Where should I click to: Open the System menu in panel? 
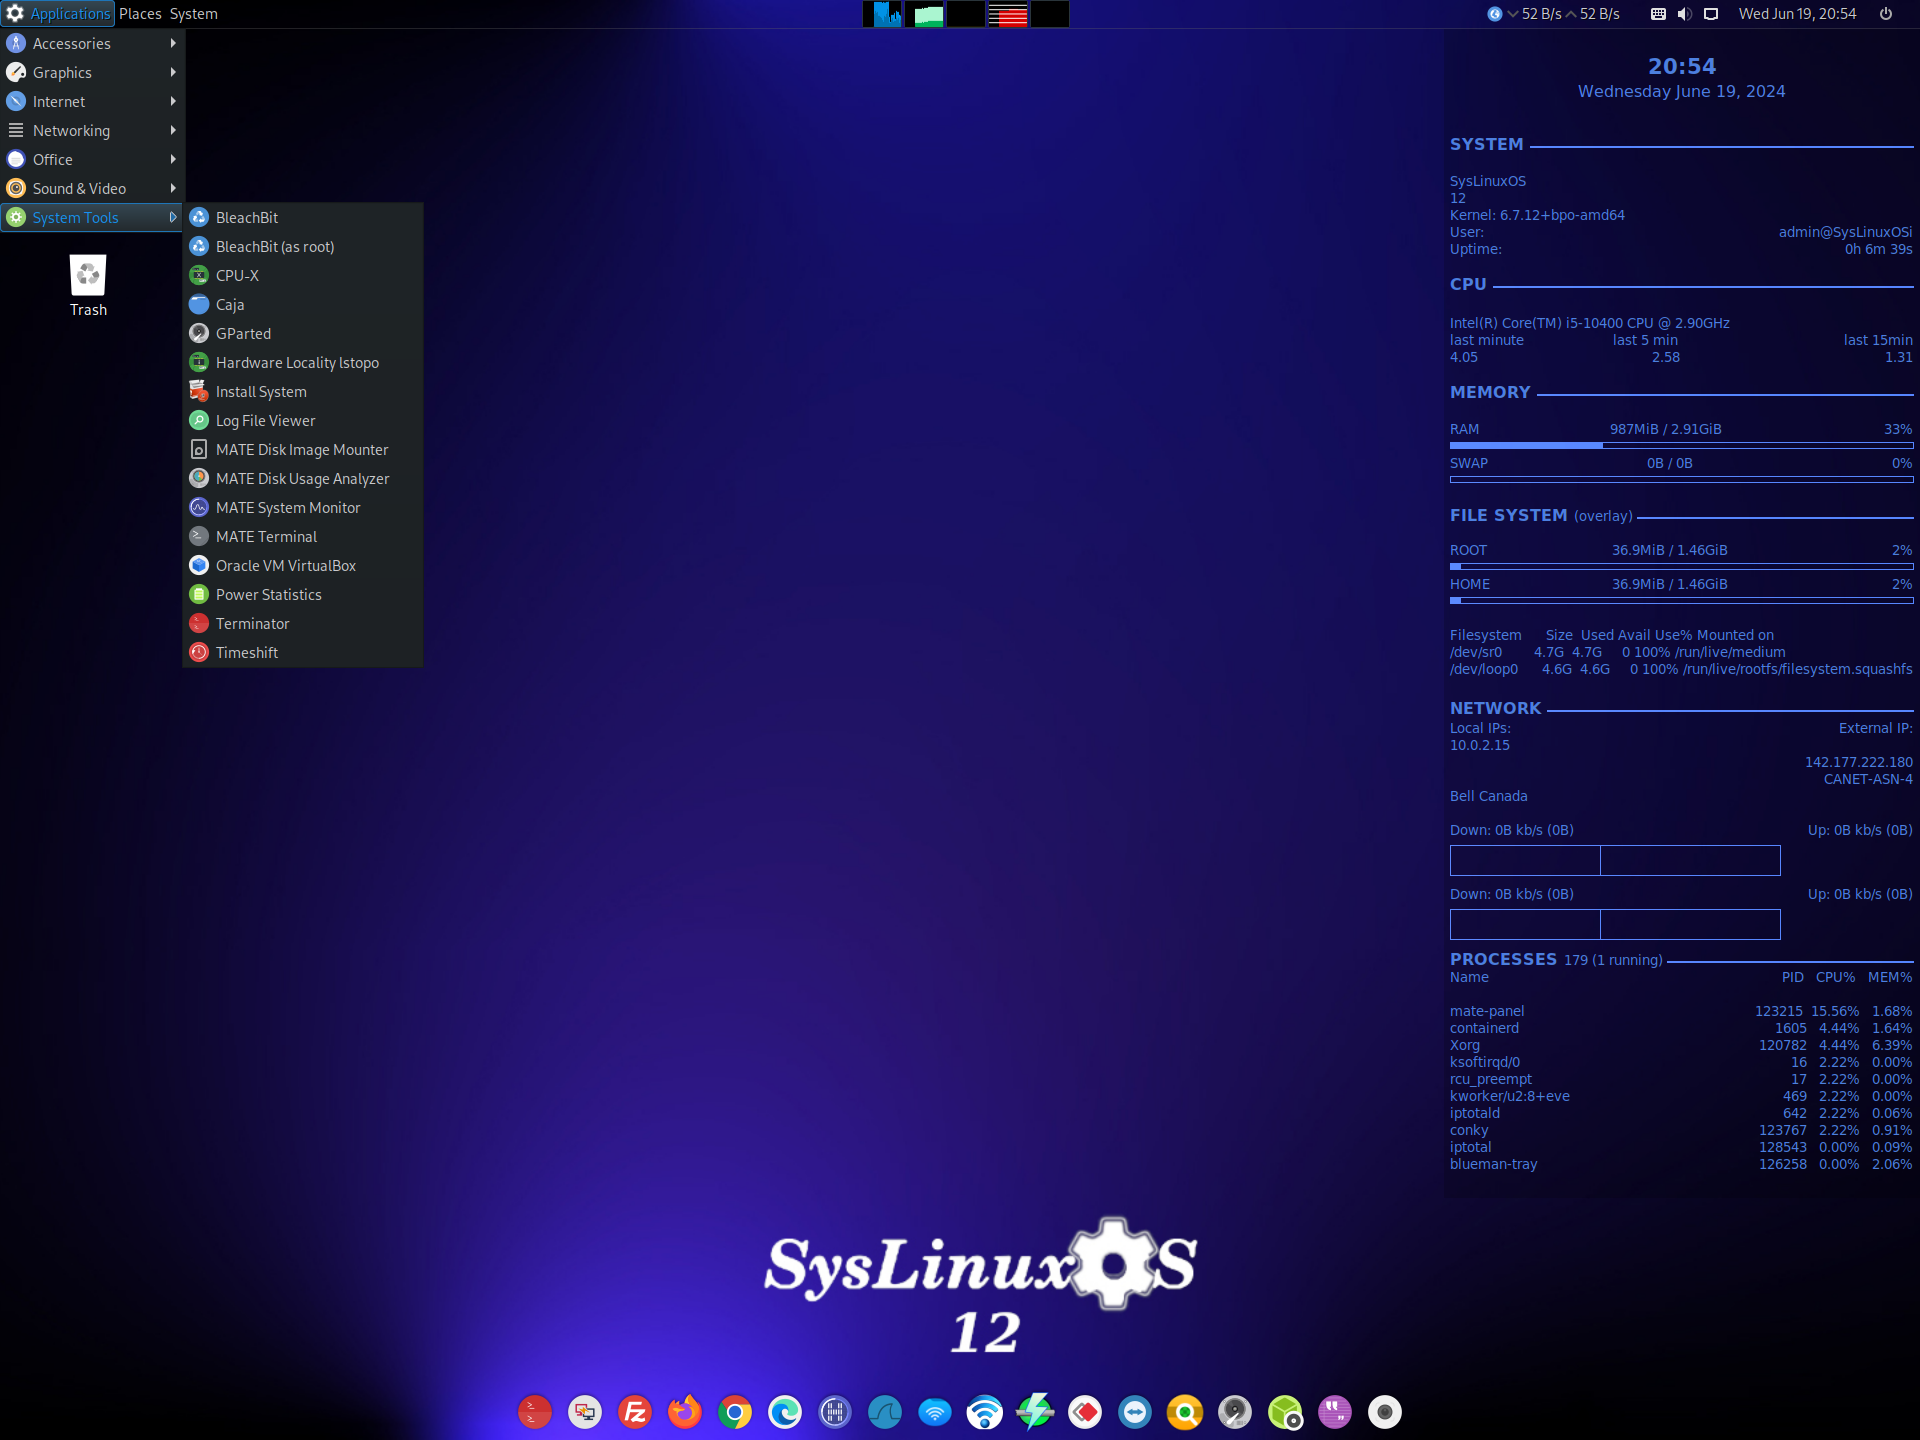click(x=194, y=14)
